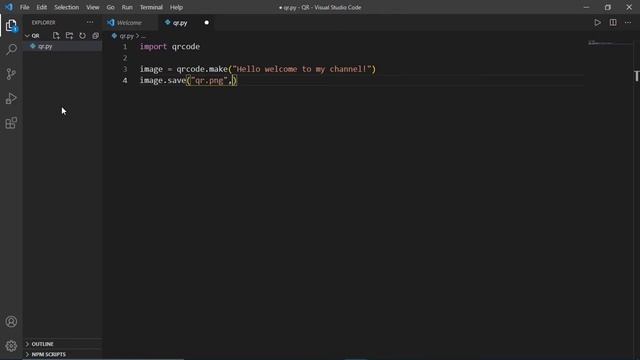The image size is (640, 360).
Task: Click qr.py in the breadcrumb
Action: click(127, 36)
